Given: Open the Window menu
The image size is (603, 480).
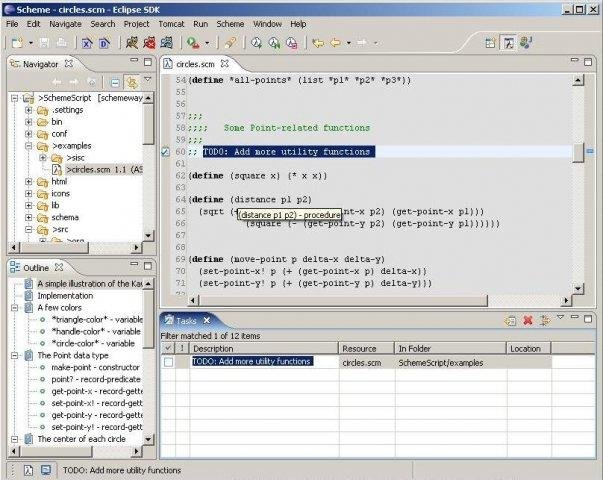Looking at the screenshot, I should (x=267, y=24).
